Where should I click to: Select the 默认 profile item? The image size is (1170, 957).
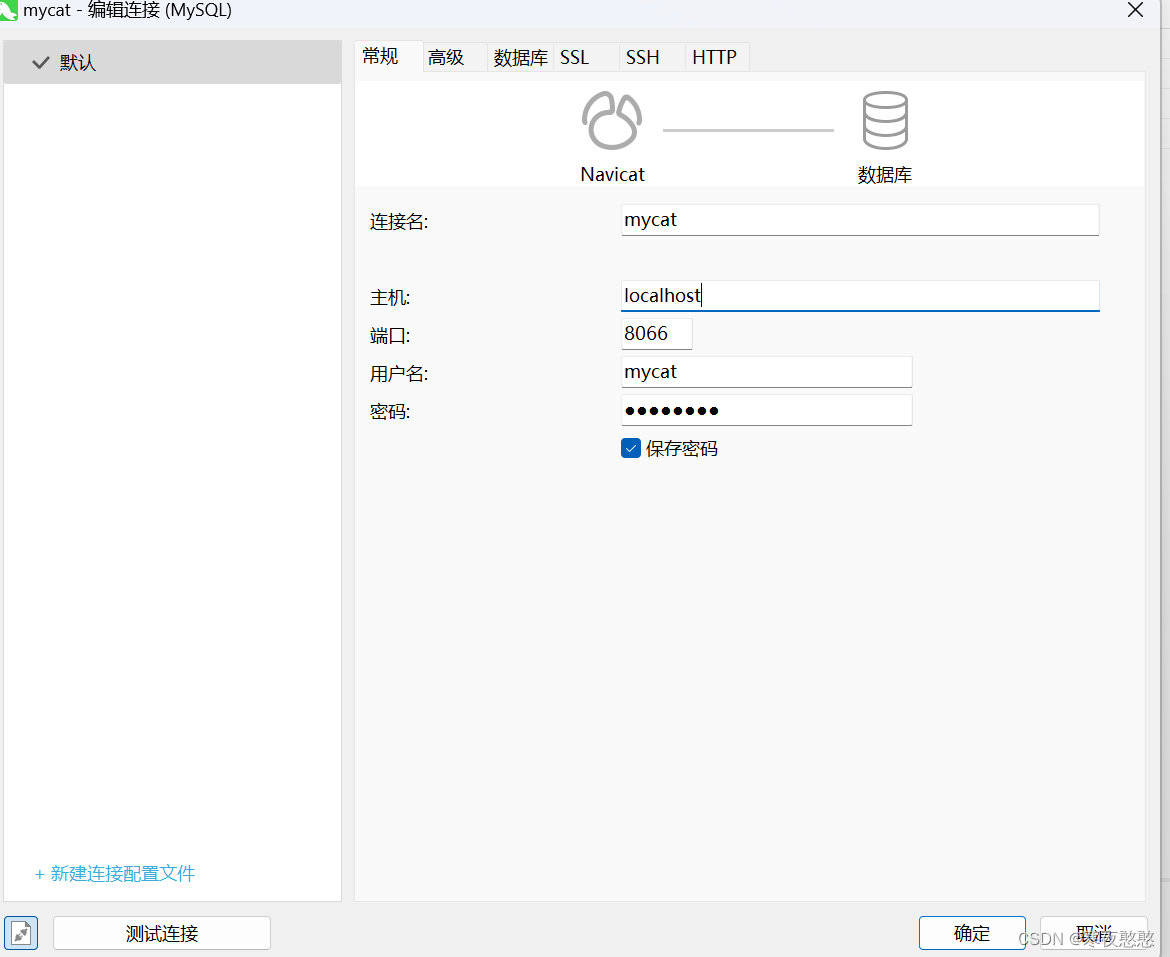point(172,62)
